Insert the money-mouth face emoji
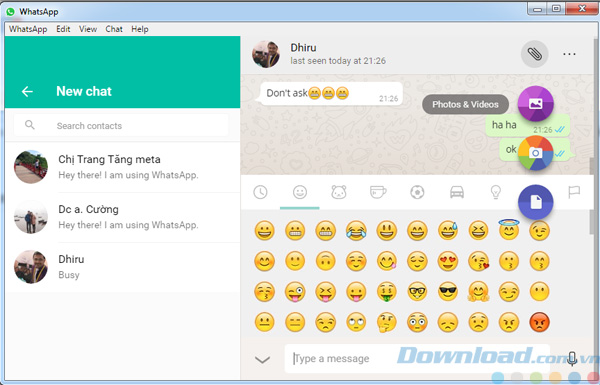 (386, 292)
